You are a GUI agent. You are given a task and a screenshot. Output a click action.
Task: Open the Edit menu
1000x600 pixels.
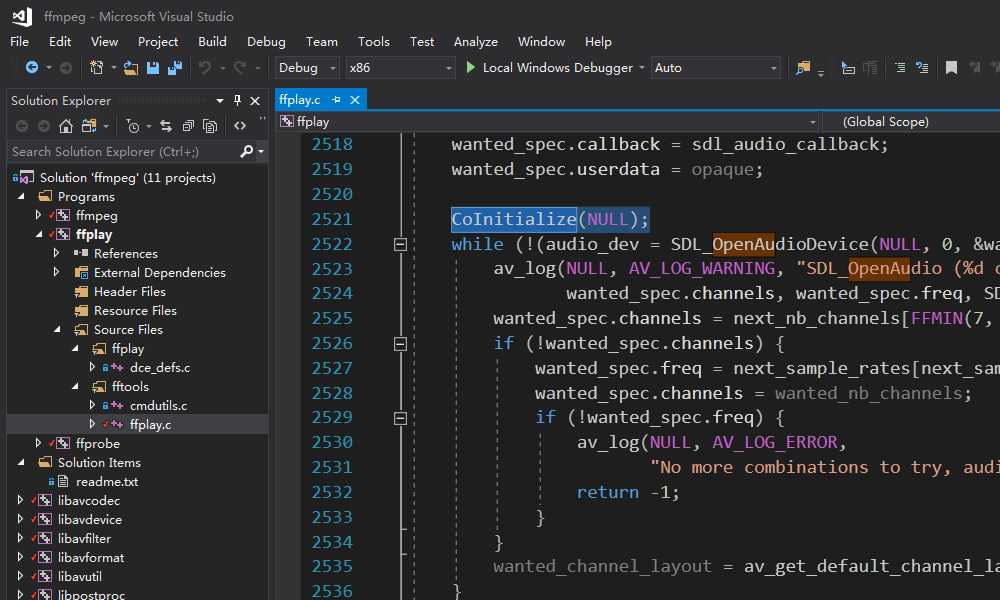point(60,41)
